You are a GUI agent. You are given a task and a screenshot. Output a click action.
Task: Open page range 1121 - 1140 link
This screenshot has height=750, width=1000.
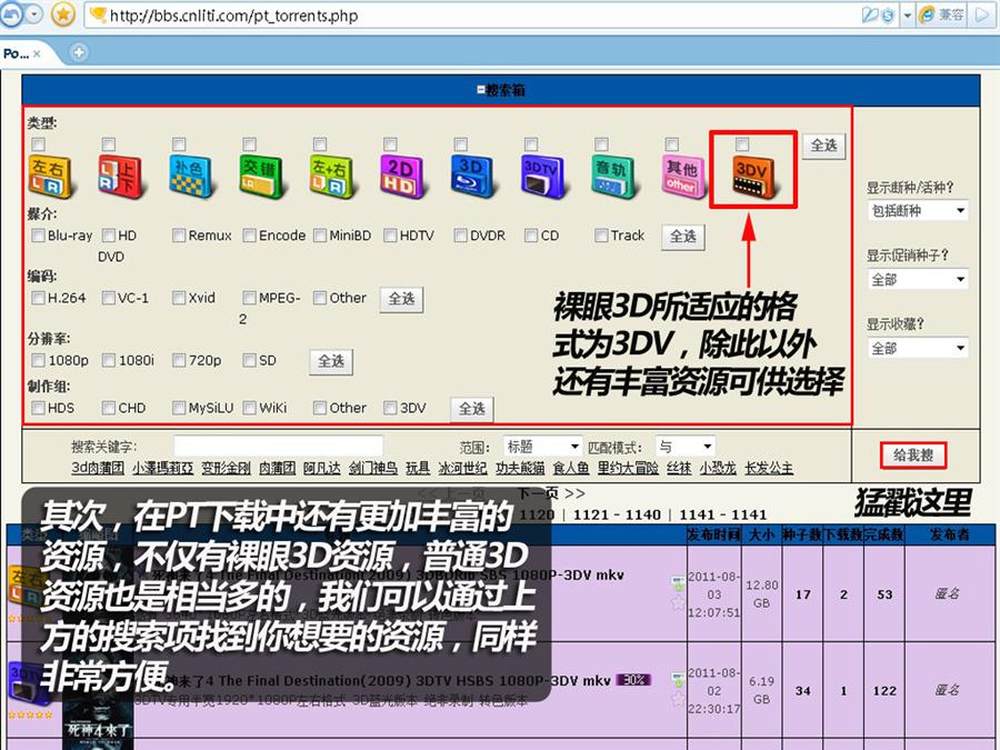(617, 515)
